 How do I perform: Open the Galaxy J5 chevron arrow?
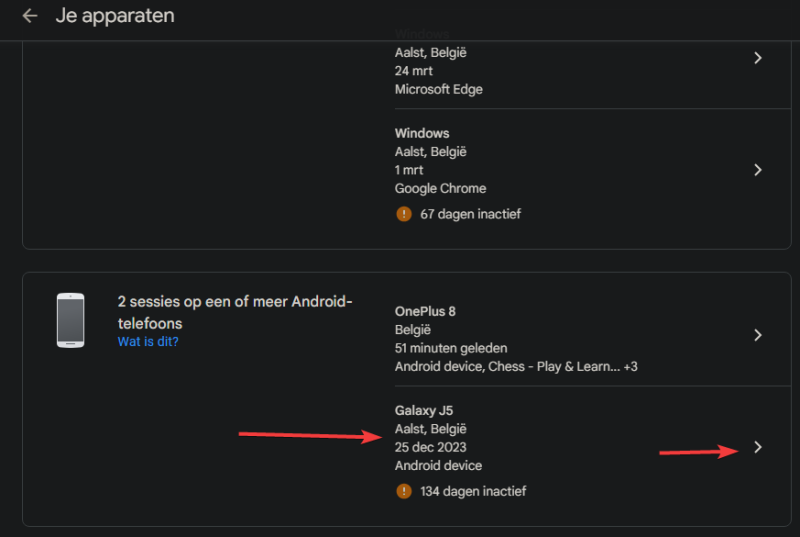coord(757,448)
